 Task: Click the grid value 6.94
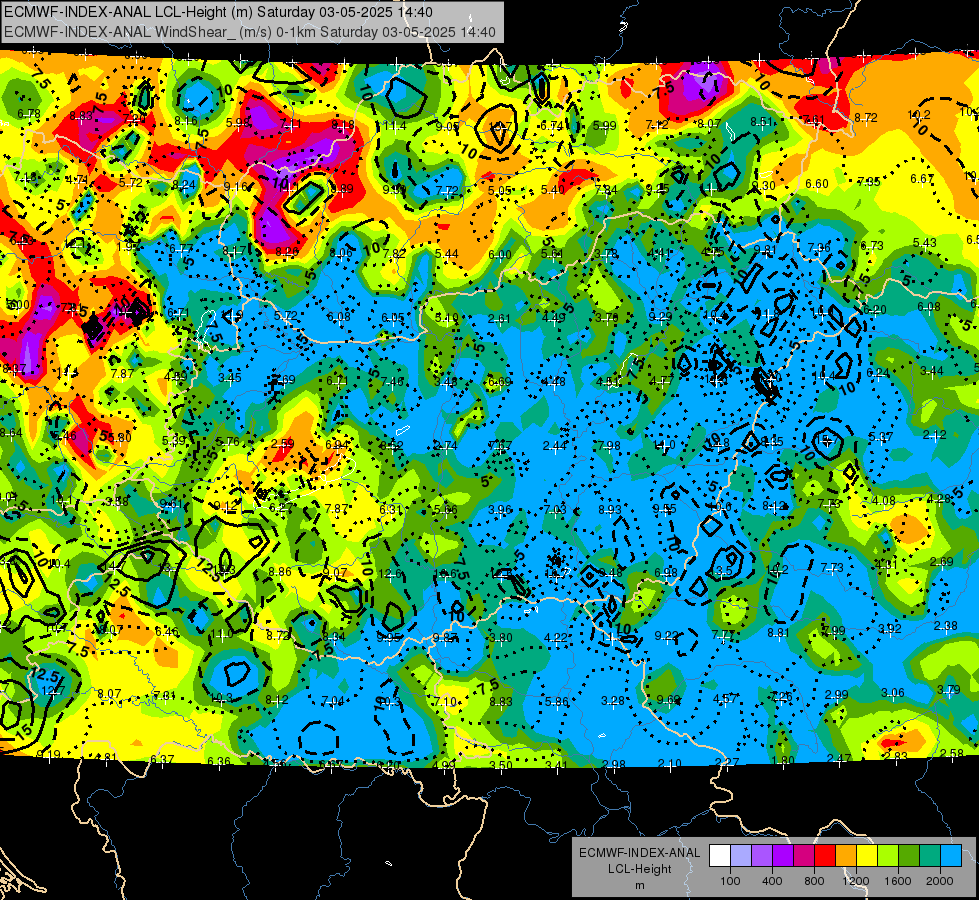[337, 445]
